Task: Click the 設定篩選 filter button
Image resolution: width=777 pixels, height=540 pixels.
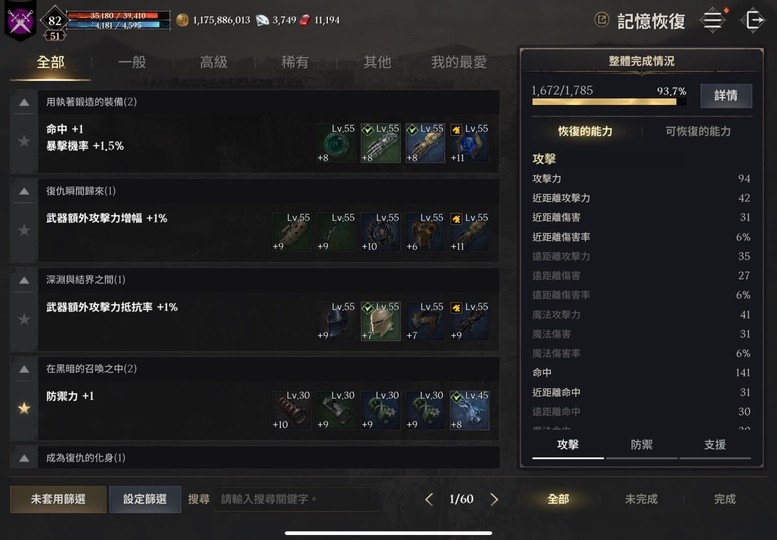Action: [145, 499]
